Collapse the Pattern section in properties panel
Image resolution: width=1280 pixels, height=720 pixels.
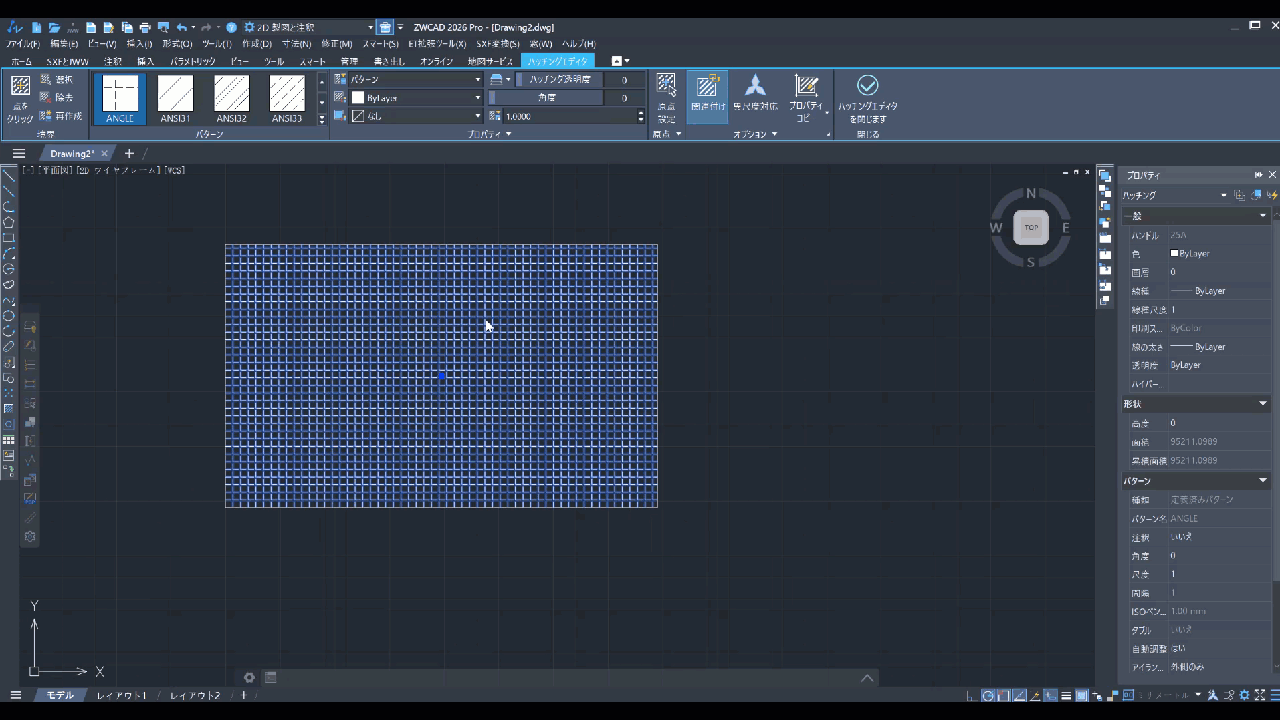[1262, 481]
